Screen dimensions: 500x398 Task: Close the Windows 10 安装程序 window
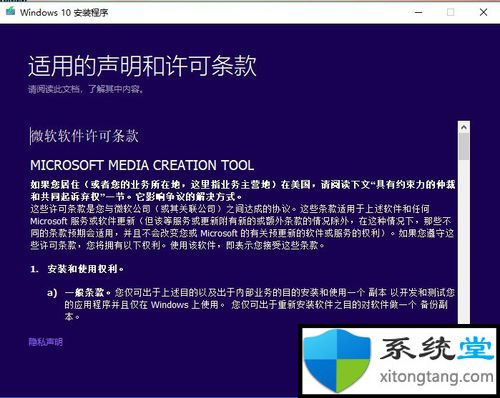click(483, 12)
